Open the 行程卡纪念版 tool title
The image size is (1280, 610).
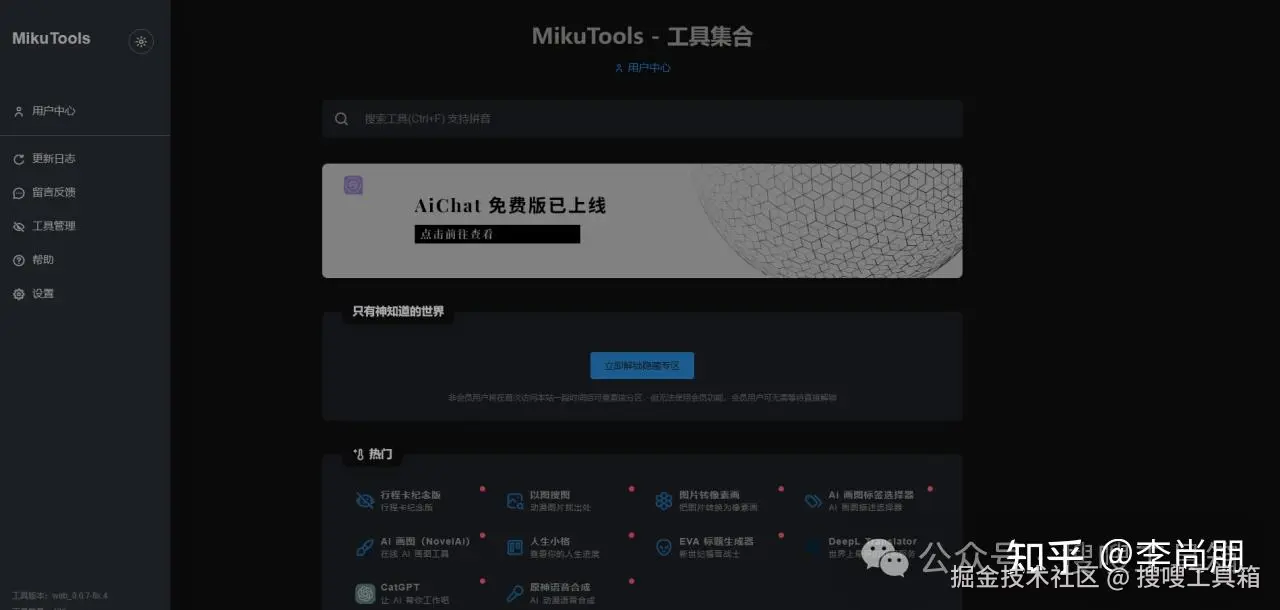(x=411, y=495)
